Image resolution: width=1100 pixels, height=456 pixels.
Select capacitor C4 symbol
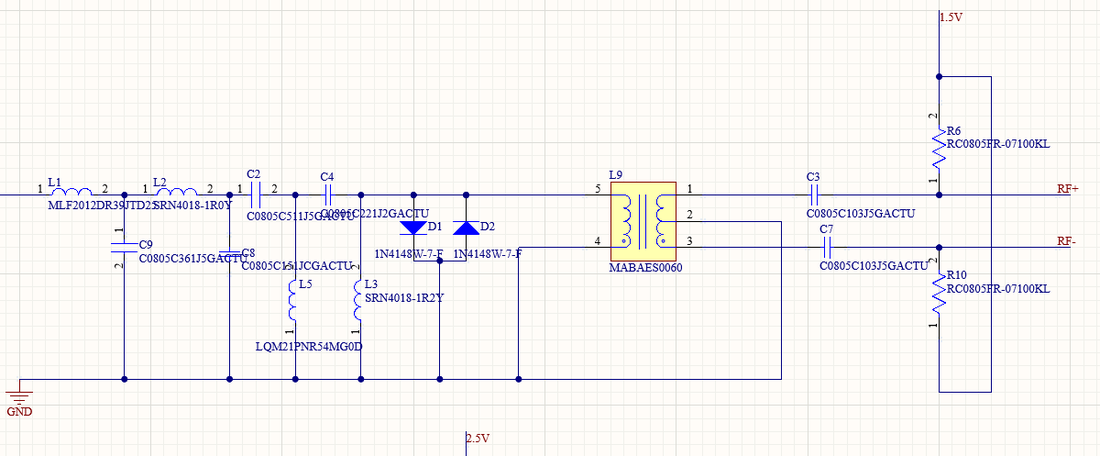click(328, 195)
